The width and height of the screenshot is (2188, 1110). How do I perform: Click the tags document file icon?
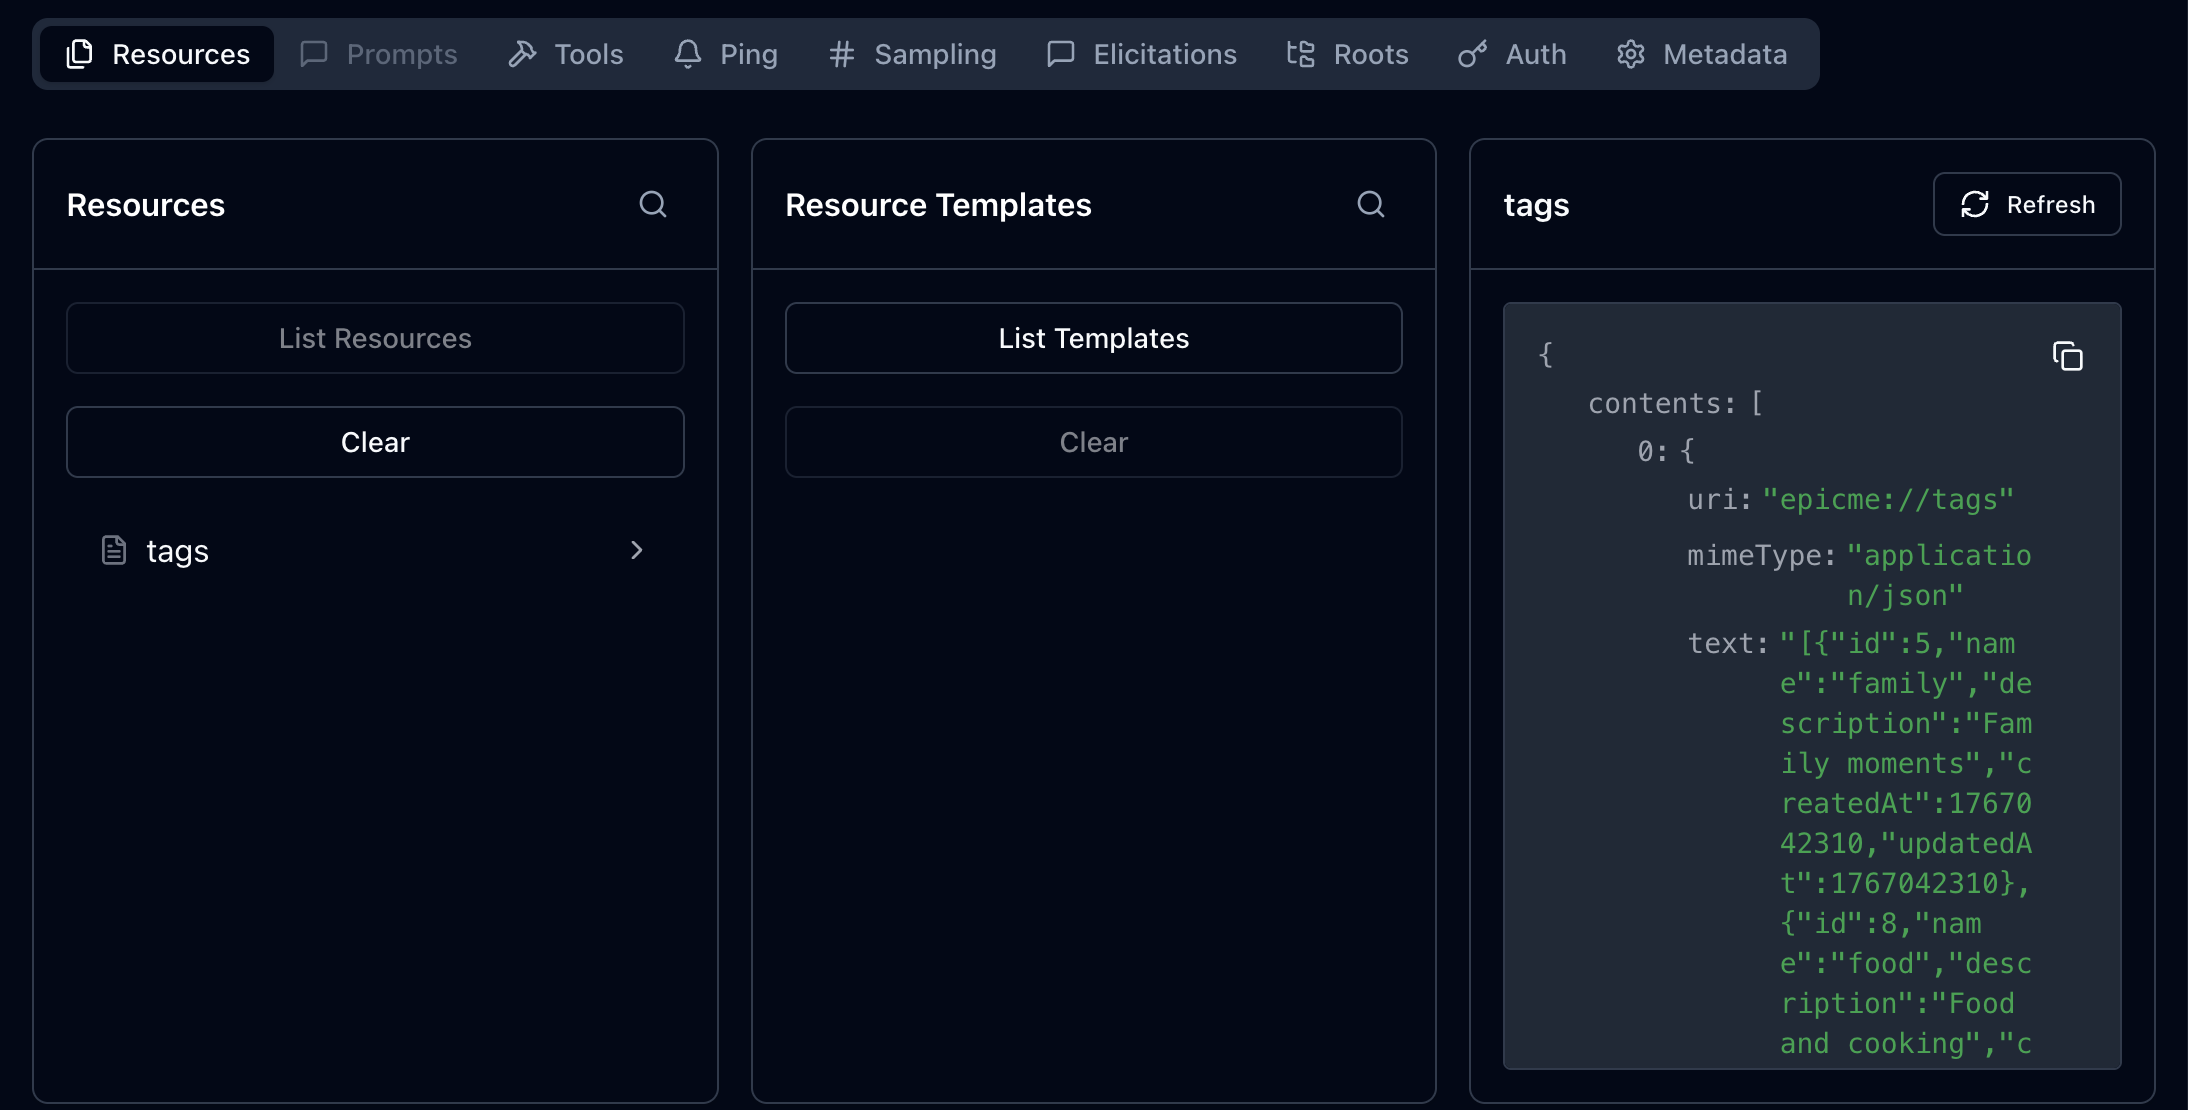click(x=114, y=550)
